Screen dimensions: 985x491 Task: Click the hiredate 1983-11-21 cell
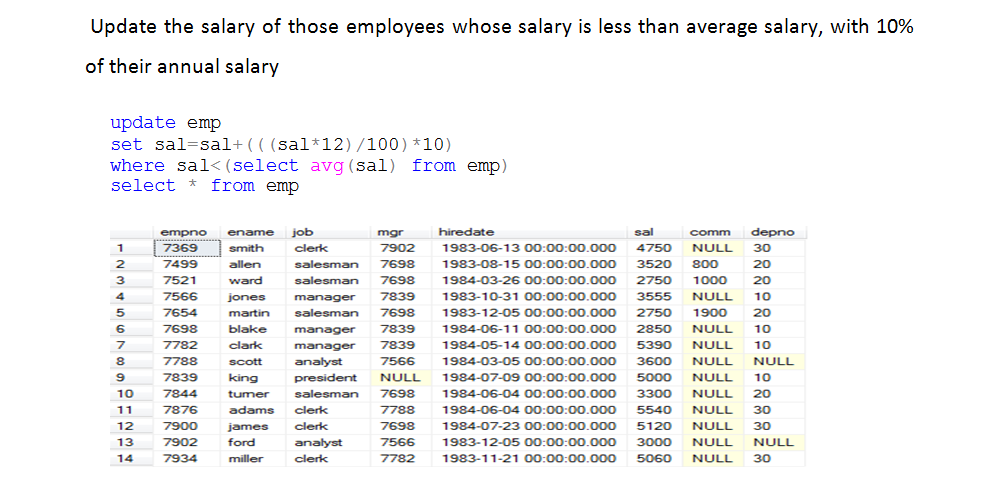click(529, 458)
